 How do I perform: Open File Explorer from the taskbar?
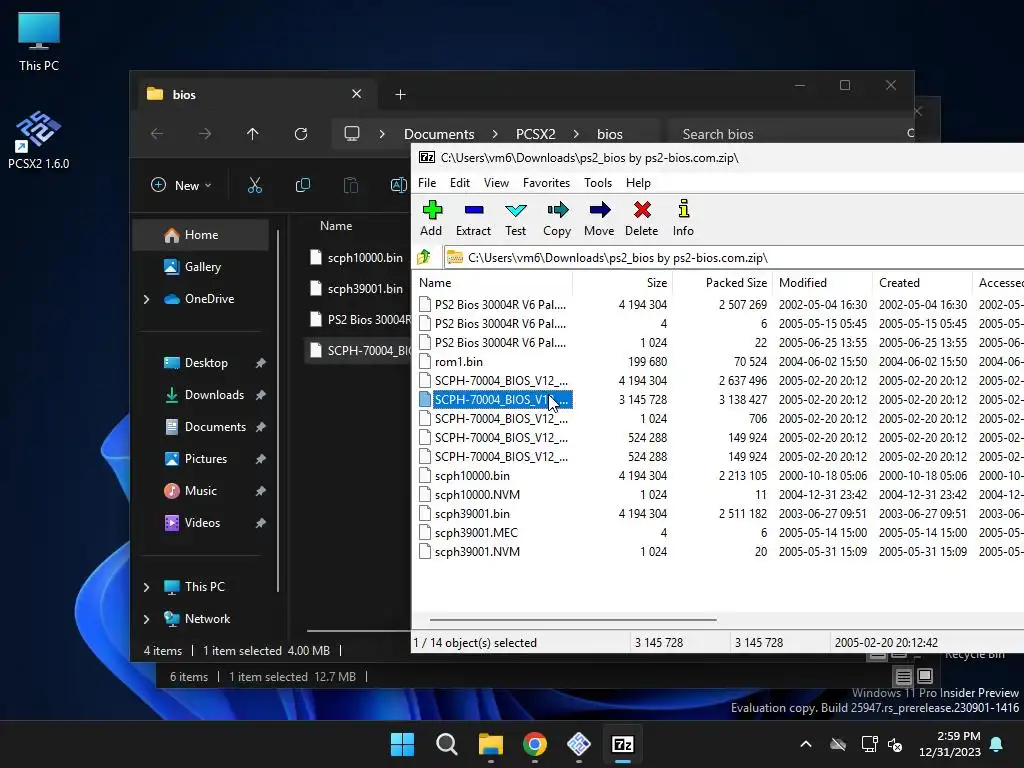point(490,744)
